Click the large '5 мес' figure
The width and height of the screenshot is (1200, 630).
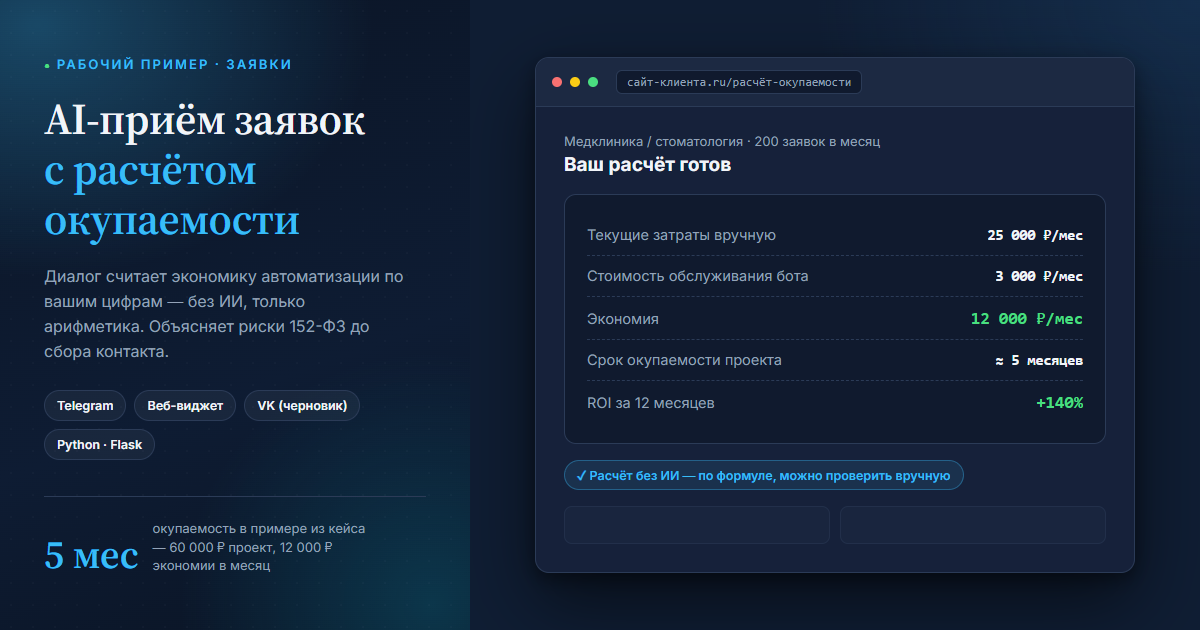coord(91,555)
